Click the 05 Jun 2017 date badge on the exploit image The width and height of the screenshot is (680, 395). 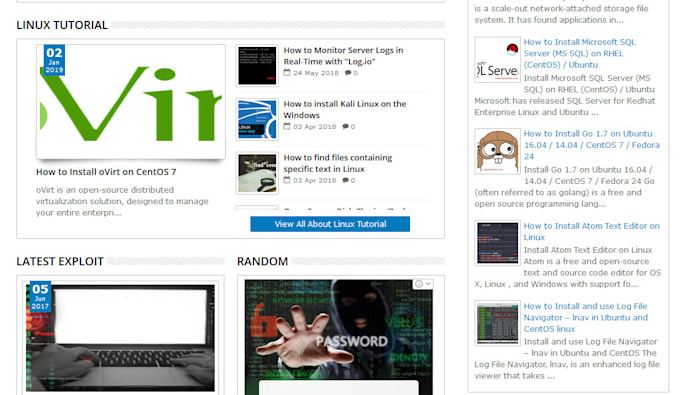(40, 297)
